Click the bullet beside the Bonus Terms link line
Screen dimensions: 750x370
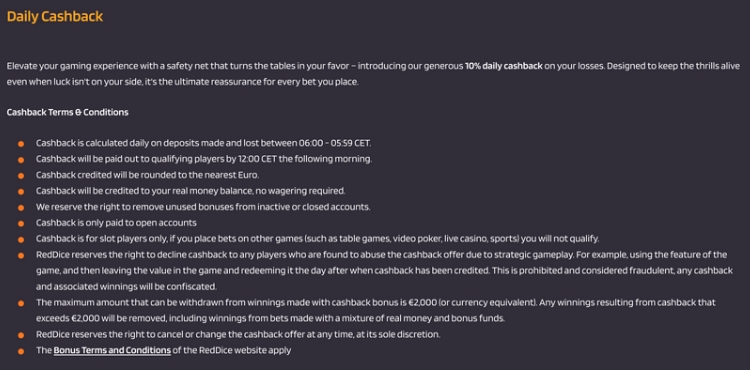pos(21,351)
